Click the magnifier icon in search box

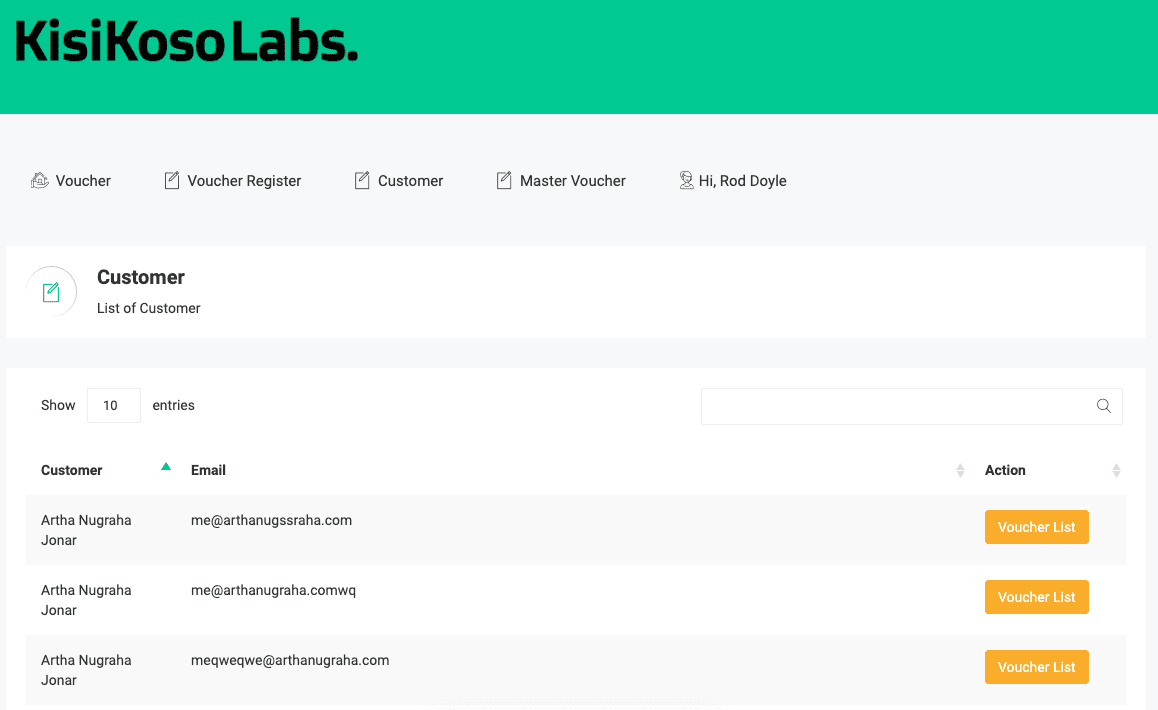[x=1104, y=406]
